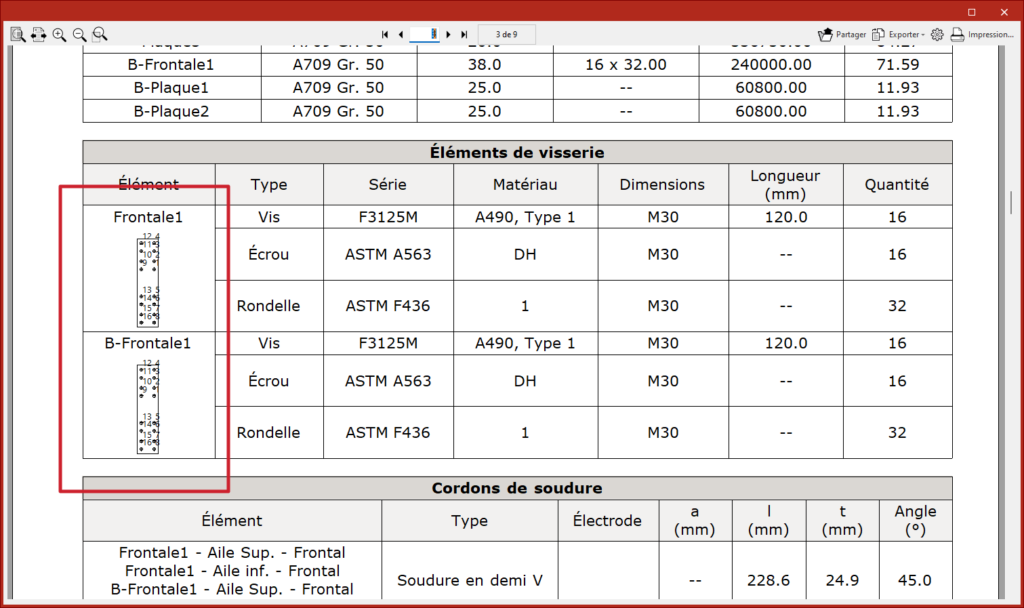This screenshot has width=1024, height=608.
Task: Click the 'B-Plaque2' row label
Action: pos(171,111)
